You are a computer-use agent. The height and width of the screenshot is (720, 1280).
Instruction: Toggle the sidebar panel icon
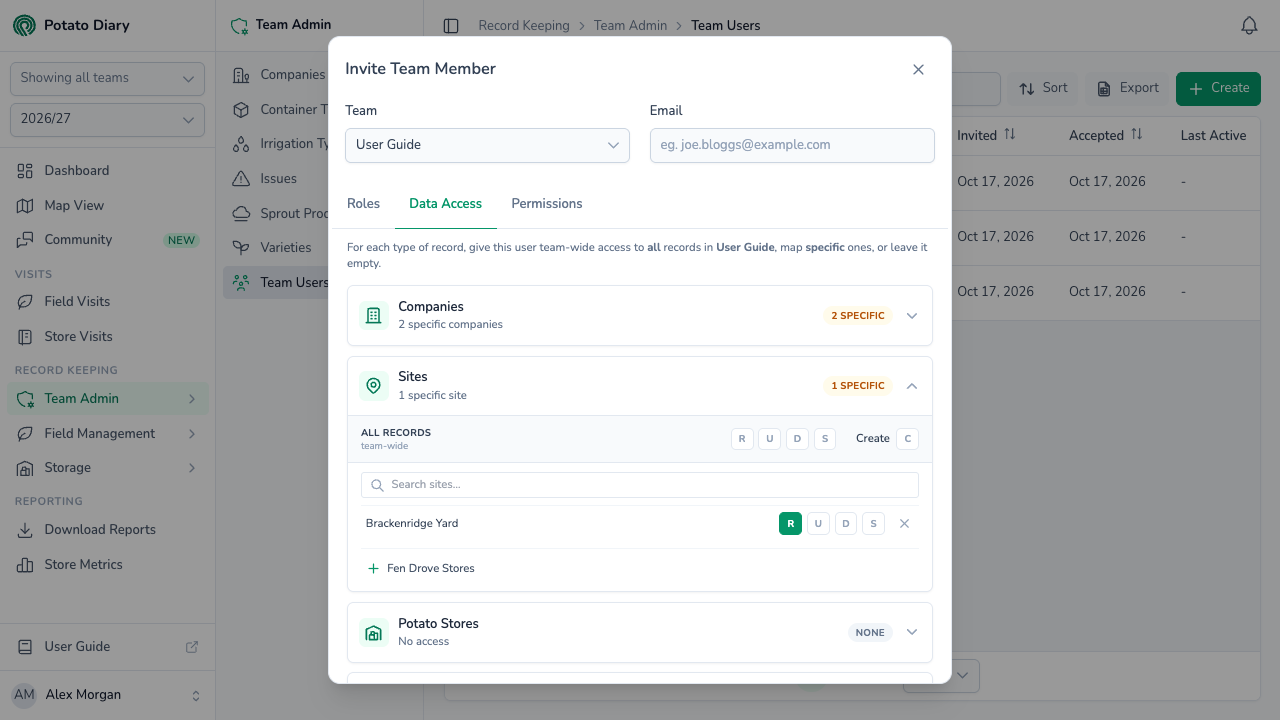[451, 26]
